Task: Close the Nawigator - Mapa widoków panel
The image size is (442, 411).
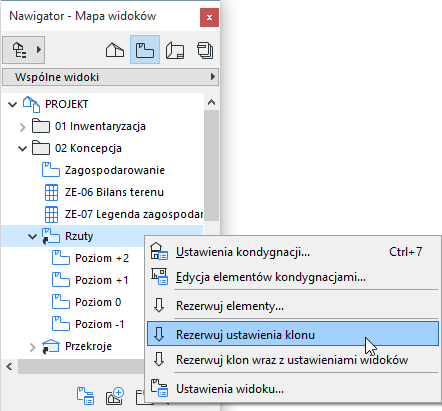Action: point(209,17)
